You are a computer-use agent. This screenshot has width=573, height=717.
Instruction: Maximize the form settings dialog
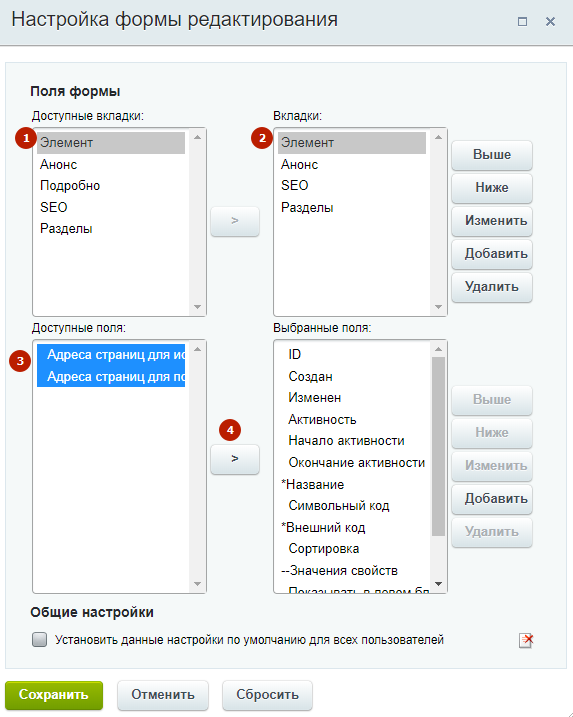click(x=522, y=21)
